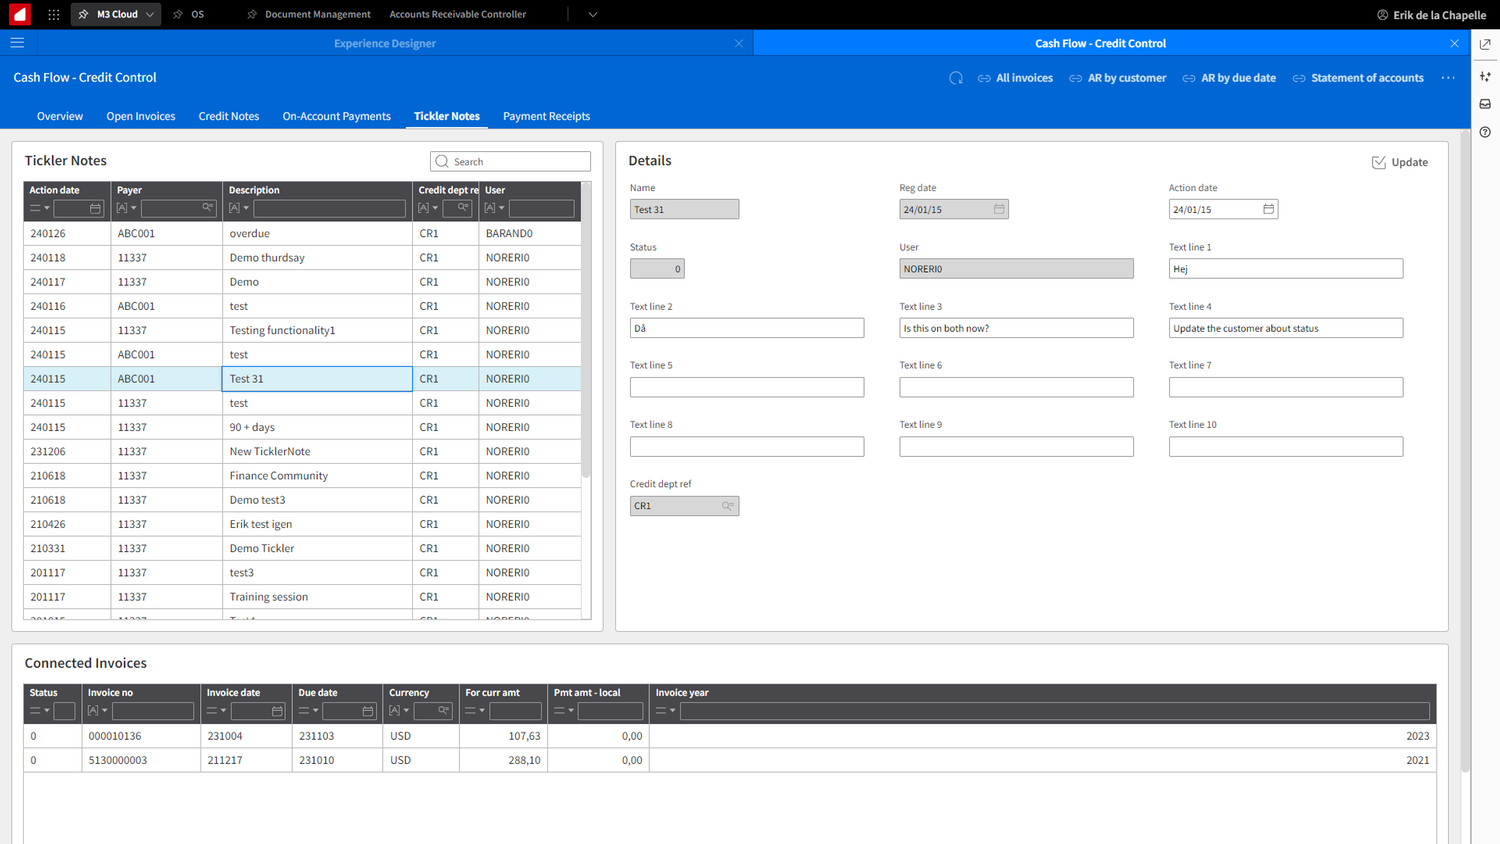Follow the Statement of accounts link
This screenshot has height=844, width=1500.
(x=1365, y=77)
